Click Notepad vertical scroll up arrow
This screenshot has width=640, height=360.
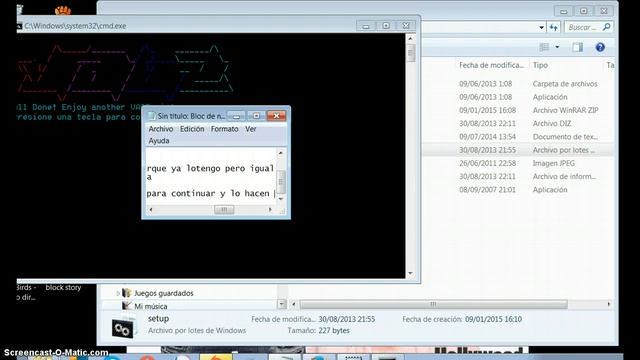280,153
